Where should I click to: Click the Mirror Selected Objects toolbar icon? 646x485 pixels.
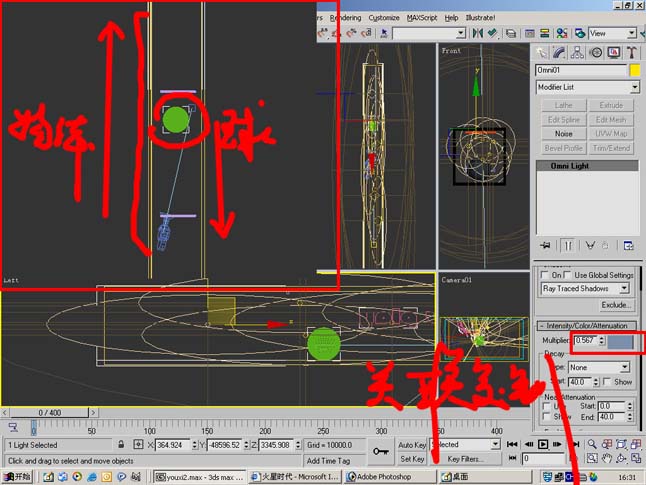pyautogui.click(x=477, y=33)
